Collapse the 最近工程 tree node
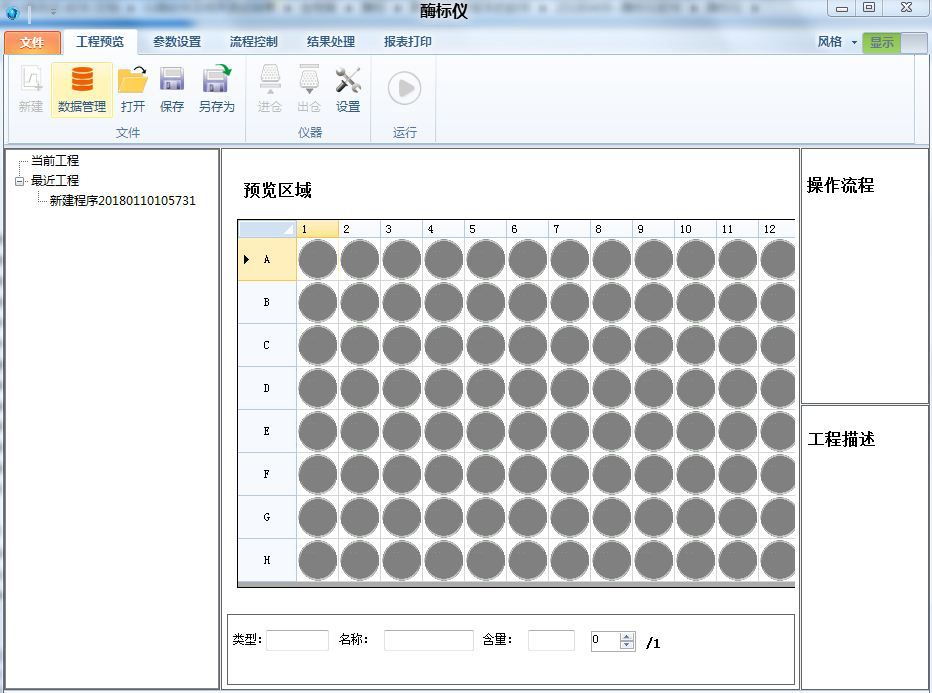This screenshot has height=693, width=932. (x=19, y=181)
